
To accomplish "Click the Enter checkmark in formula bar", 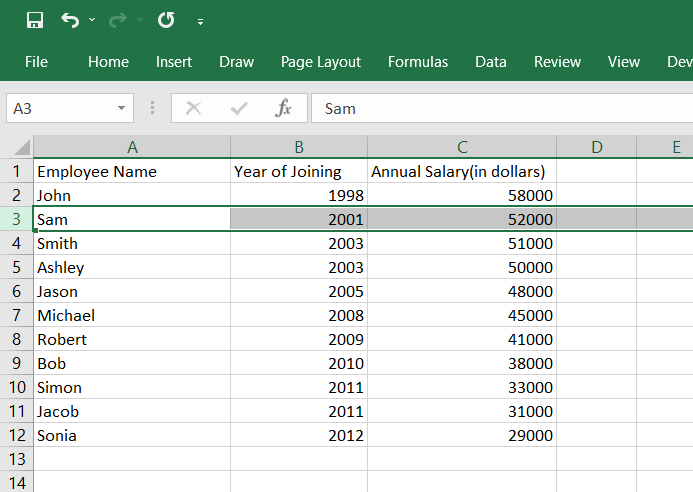I will tap(239, 108).
